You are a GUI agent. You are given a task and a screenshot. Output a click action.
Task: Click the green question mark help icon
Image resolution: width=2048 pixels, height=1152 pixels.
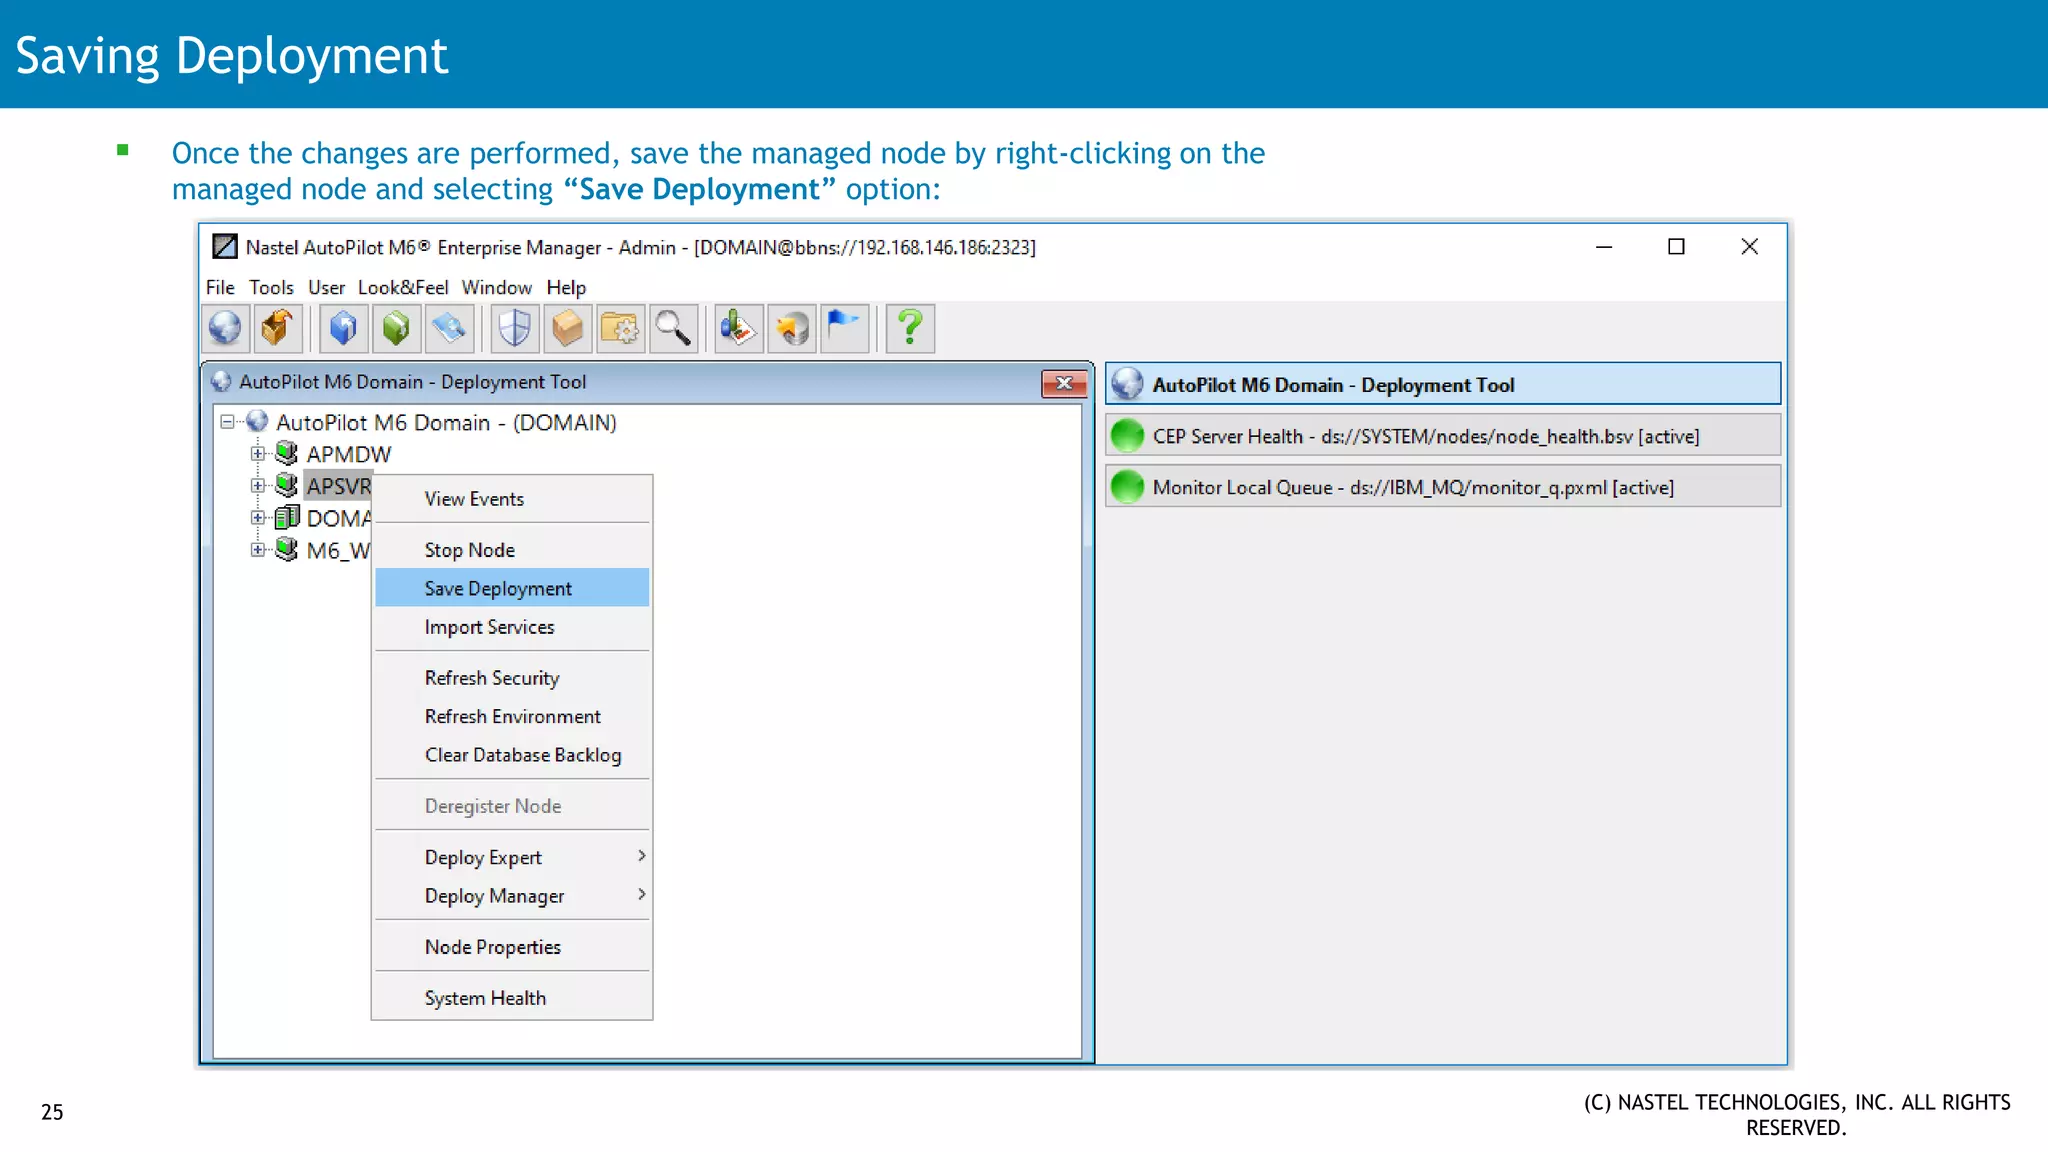pos(910,328)
